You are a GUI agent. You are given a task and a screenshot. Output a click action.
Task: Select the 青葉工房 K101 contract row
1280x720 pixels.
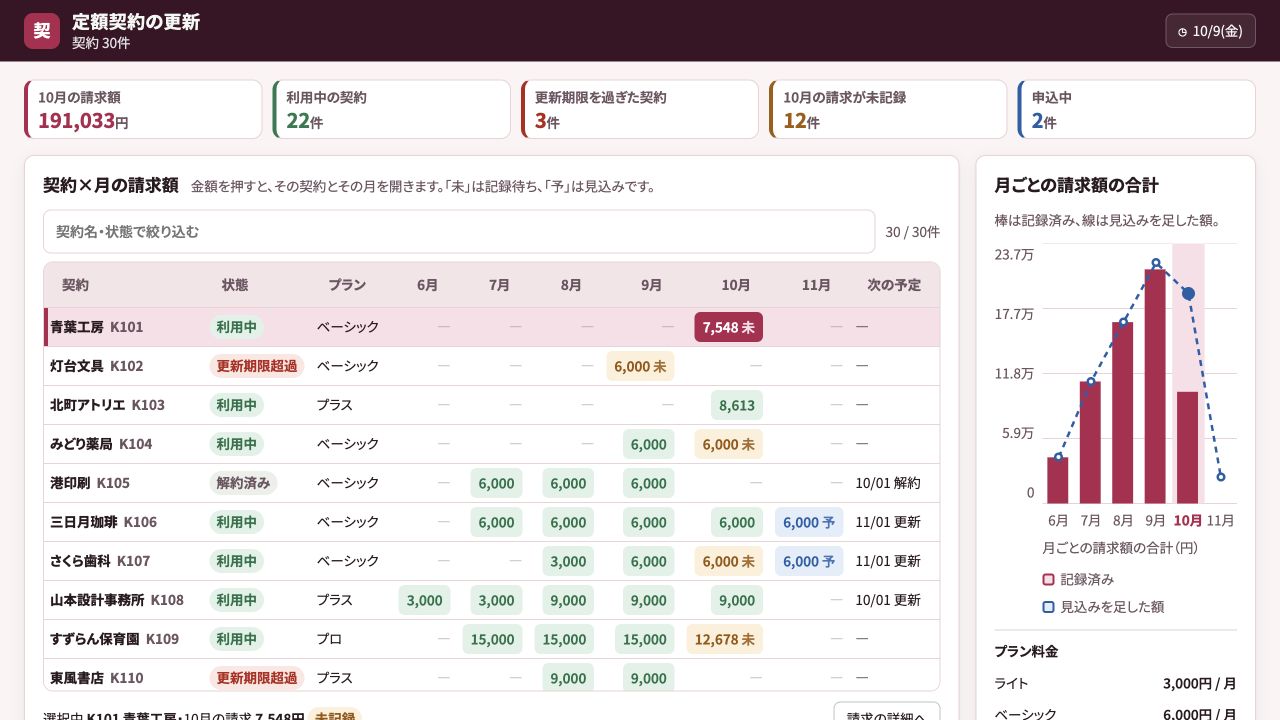pos(492,327)
